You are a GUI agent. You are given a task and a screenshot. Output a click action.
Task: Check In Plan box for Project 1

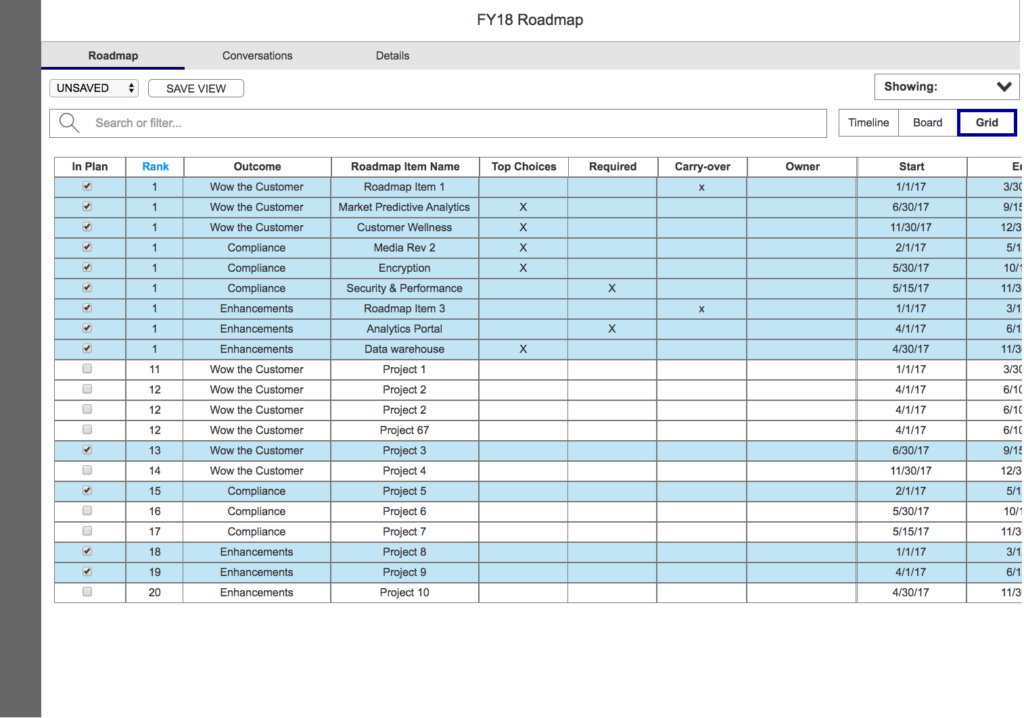(x=87, y=369)
